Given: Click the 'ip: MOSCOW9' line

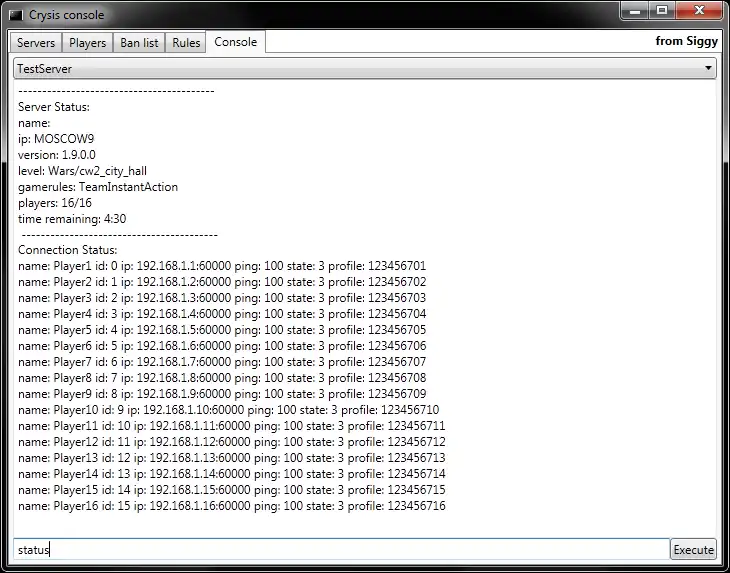Looking at the screenshot, I should click(x=56, y=139).
